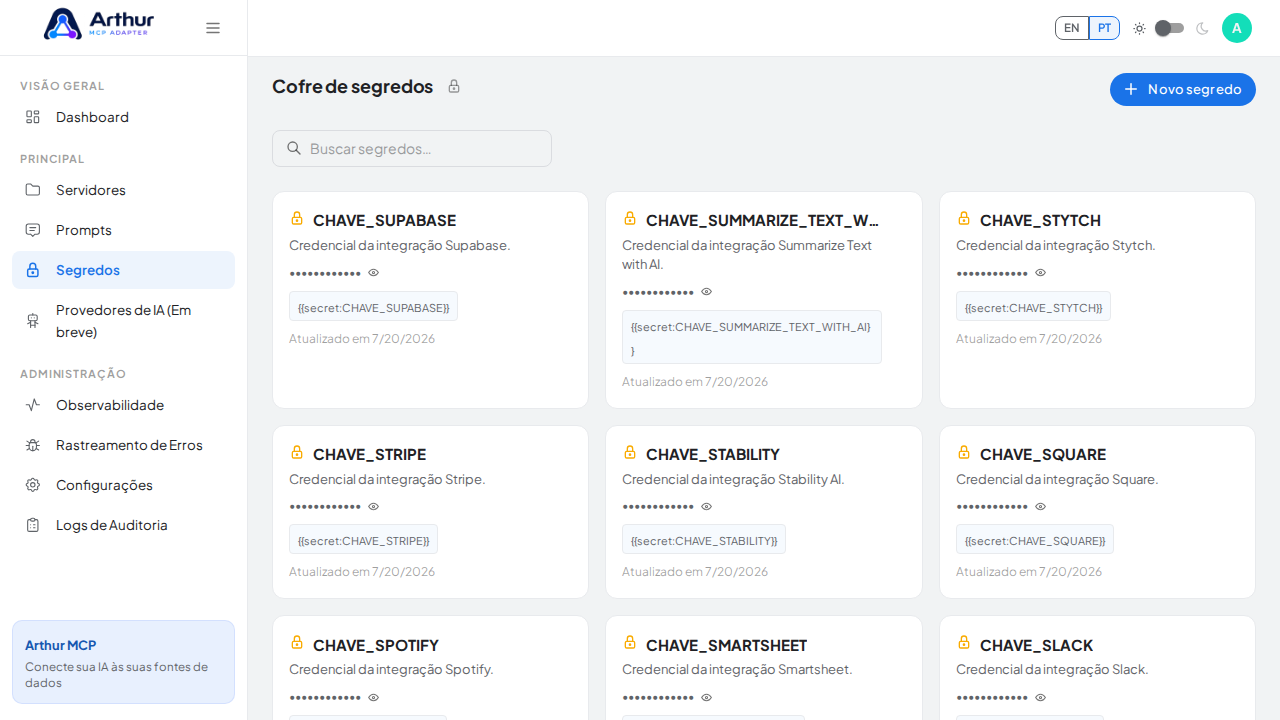Copy the {{secret:CHAVE_STYTCH}} reference tag
The height and width of the screenshot is (720, 1280).
tap(1033, 307)
